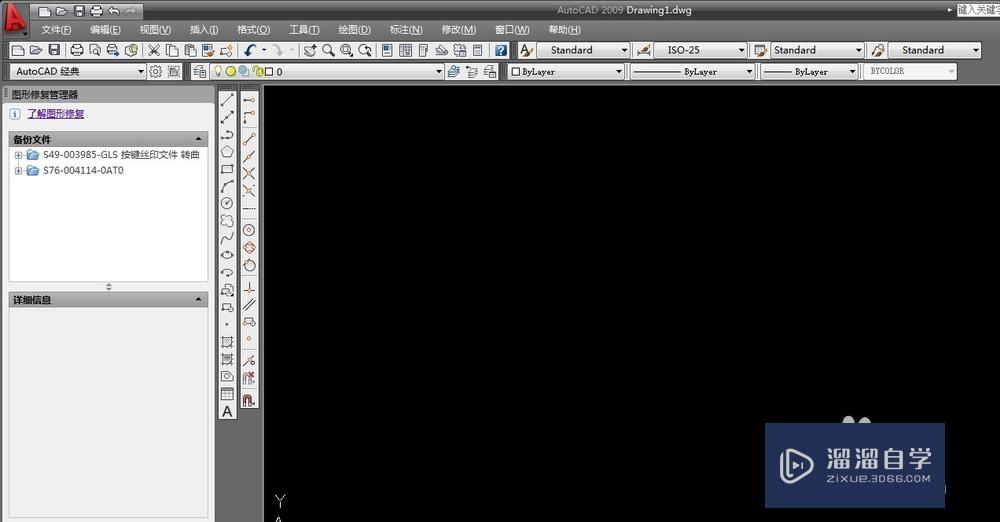Click the panel splitter handle above 详细信息
Viewport: 1000px width, 522px height.
(108, 287)
